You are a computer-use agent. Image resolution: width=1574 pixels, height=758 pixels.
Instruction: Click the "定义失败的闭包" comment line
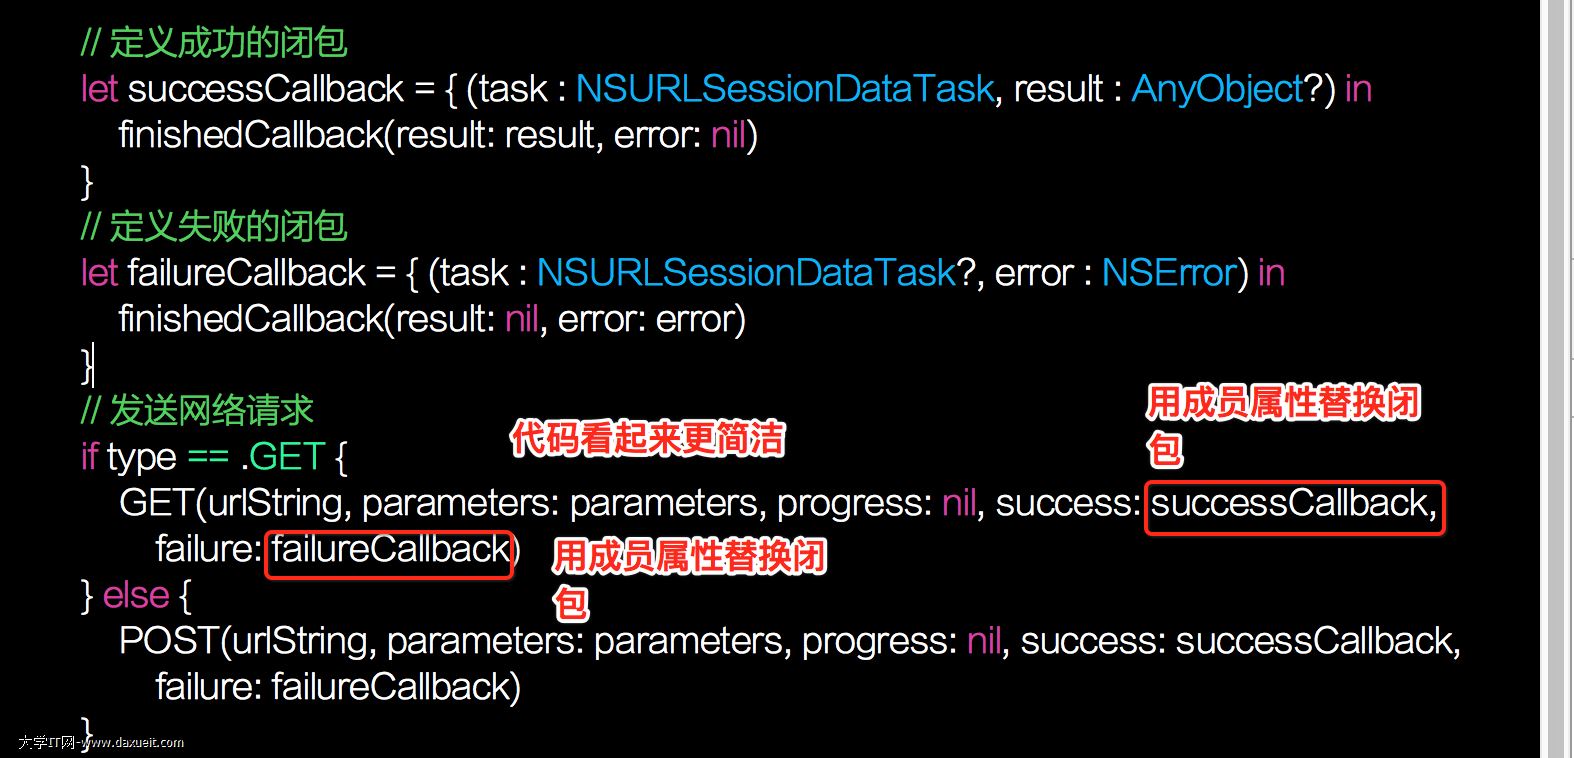coord(214,227)
